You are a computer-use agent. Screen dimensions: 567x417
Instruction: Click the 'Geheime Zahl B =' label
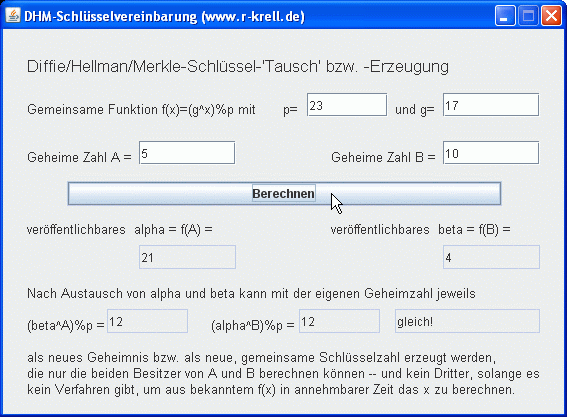(383, 157)
